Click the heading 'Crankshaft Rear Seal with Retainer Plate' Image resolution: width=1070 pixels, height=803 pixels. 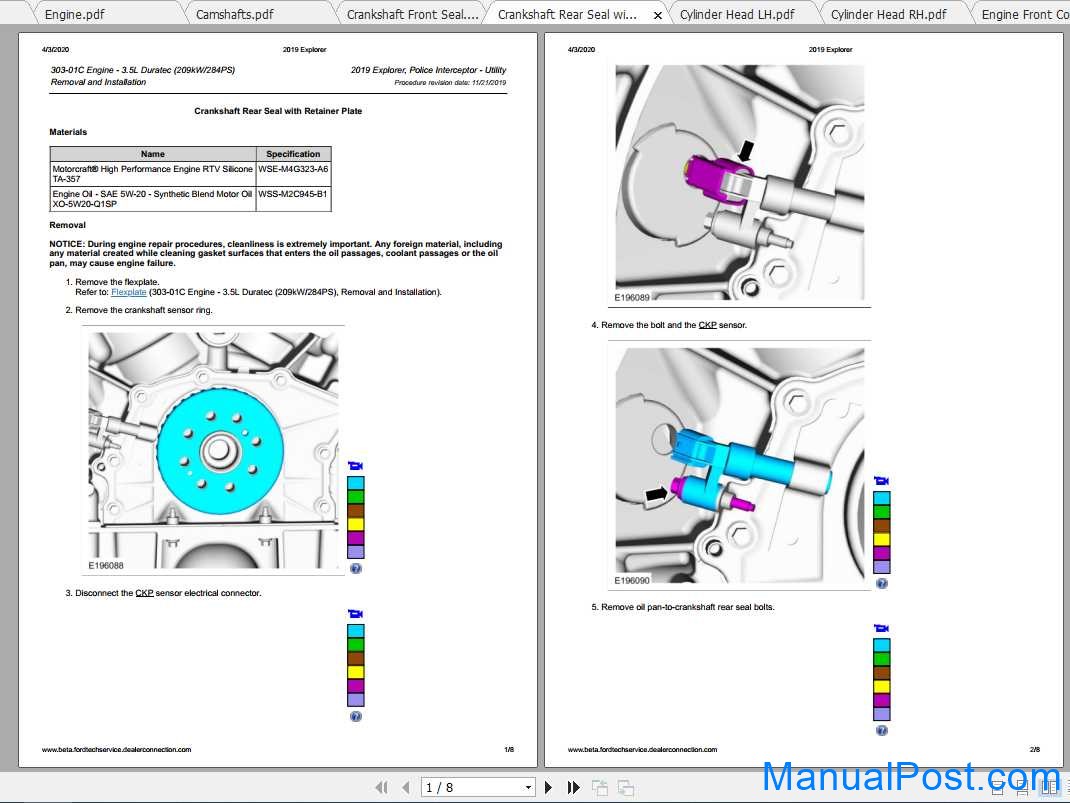[x=278, y=111]
